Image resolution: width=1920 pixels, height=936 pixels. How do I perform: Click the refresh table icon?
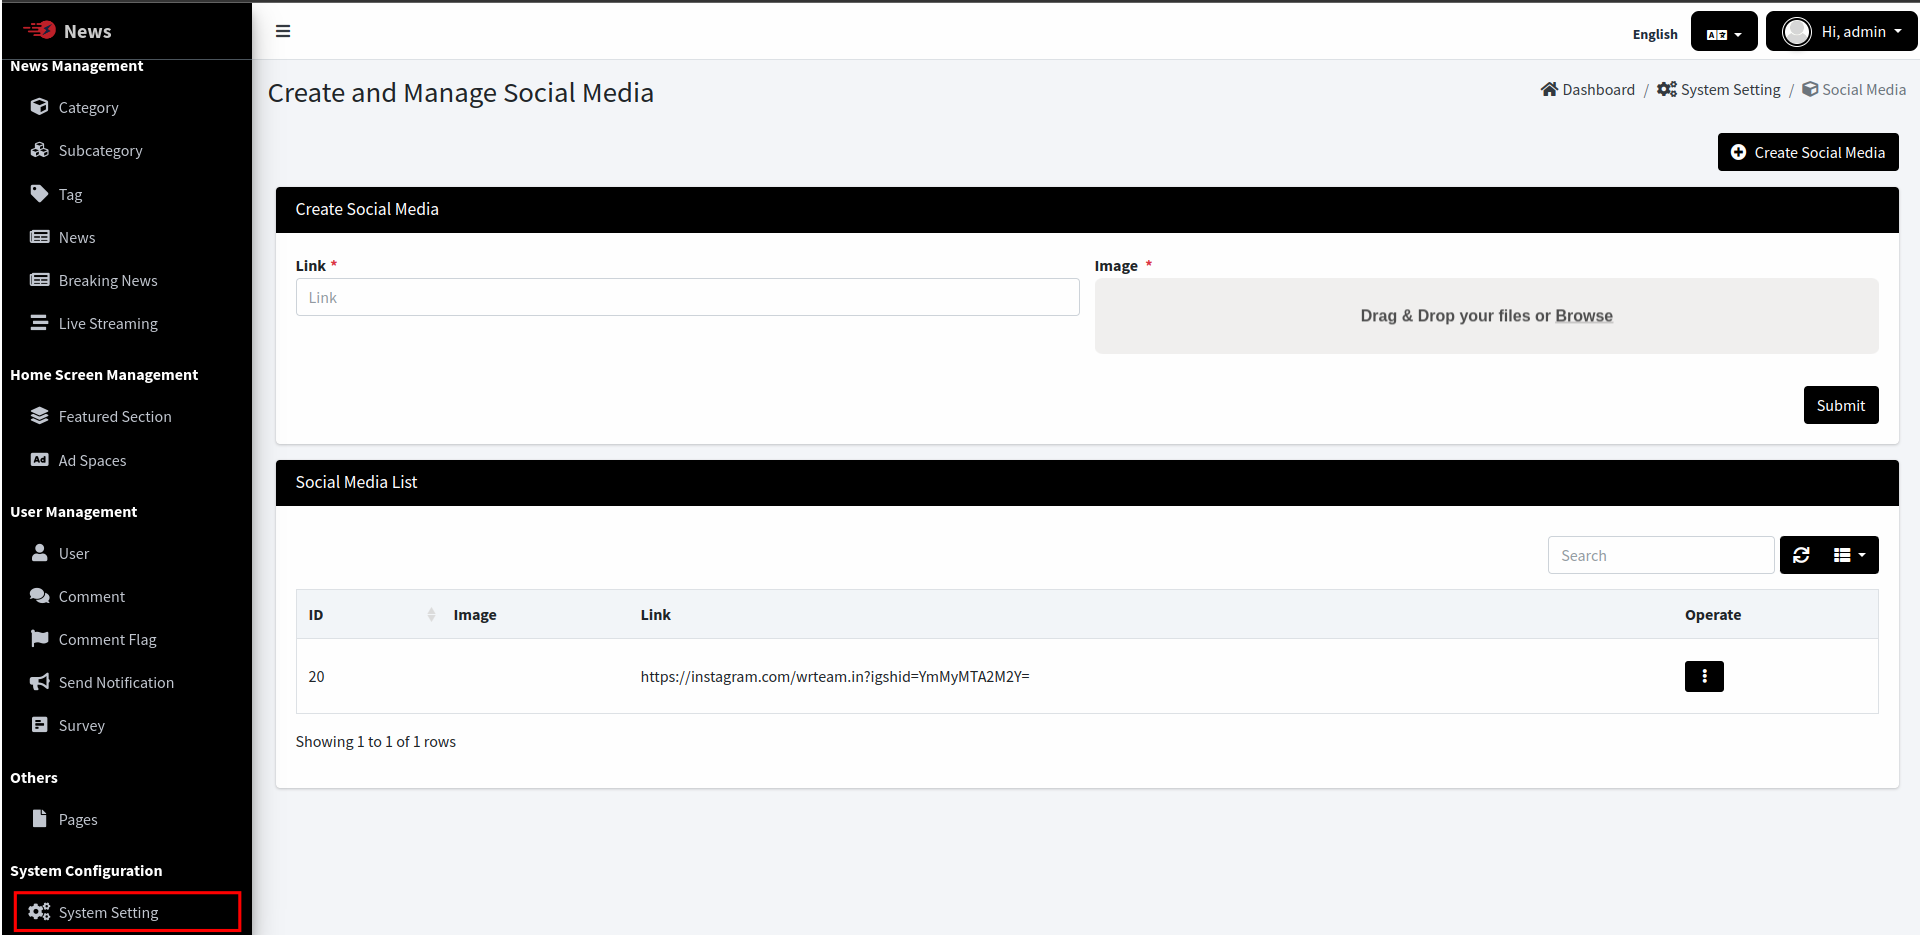(1801, 555)
